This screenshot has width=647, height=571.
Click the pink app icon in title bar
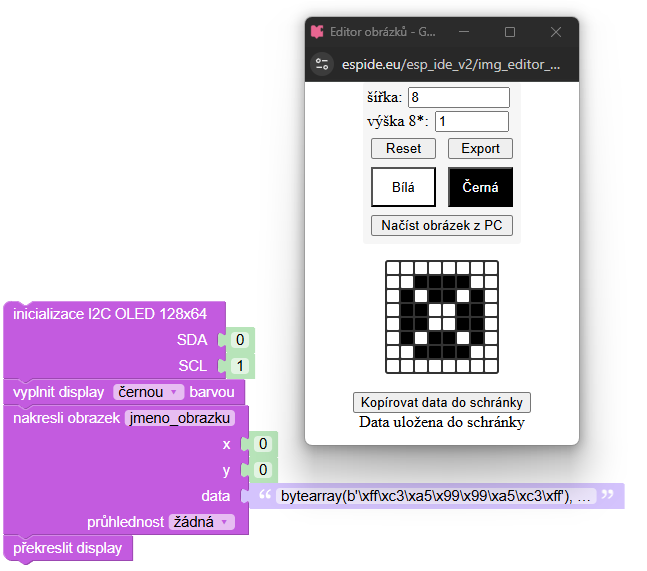point(317,32)
